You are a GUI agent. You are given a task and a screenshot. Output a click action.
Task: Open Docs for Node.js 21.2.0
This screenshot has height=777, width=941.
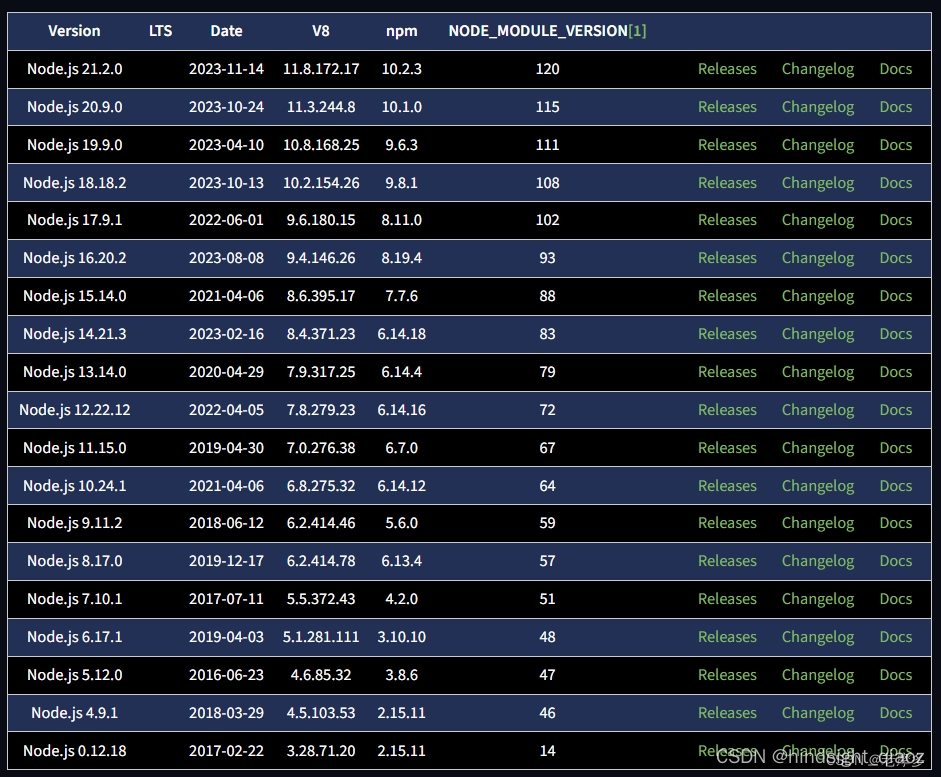895,69
